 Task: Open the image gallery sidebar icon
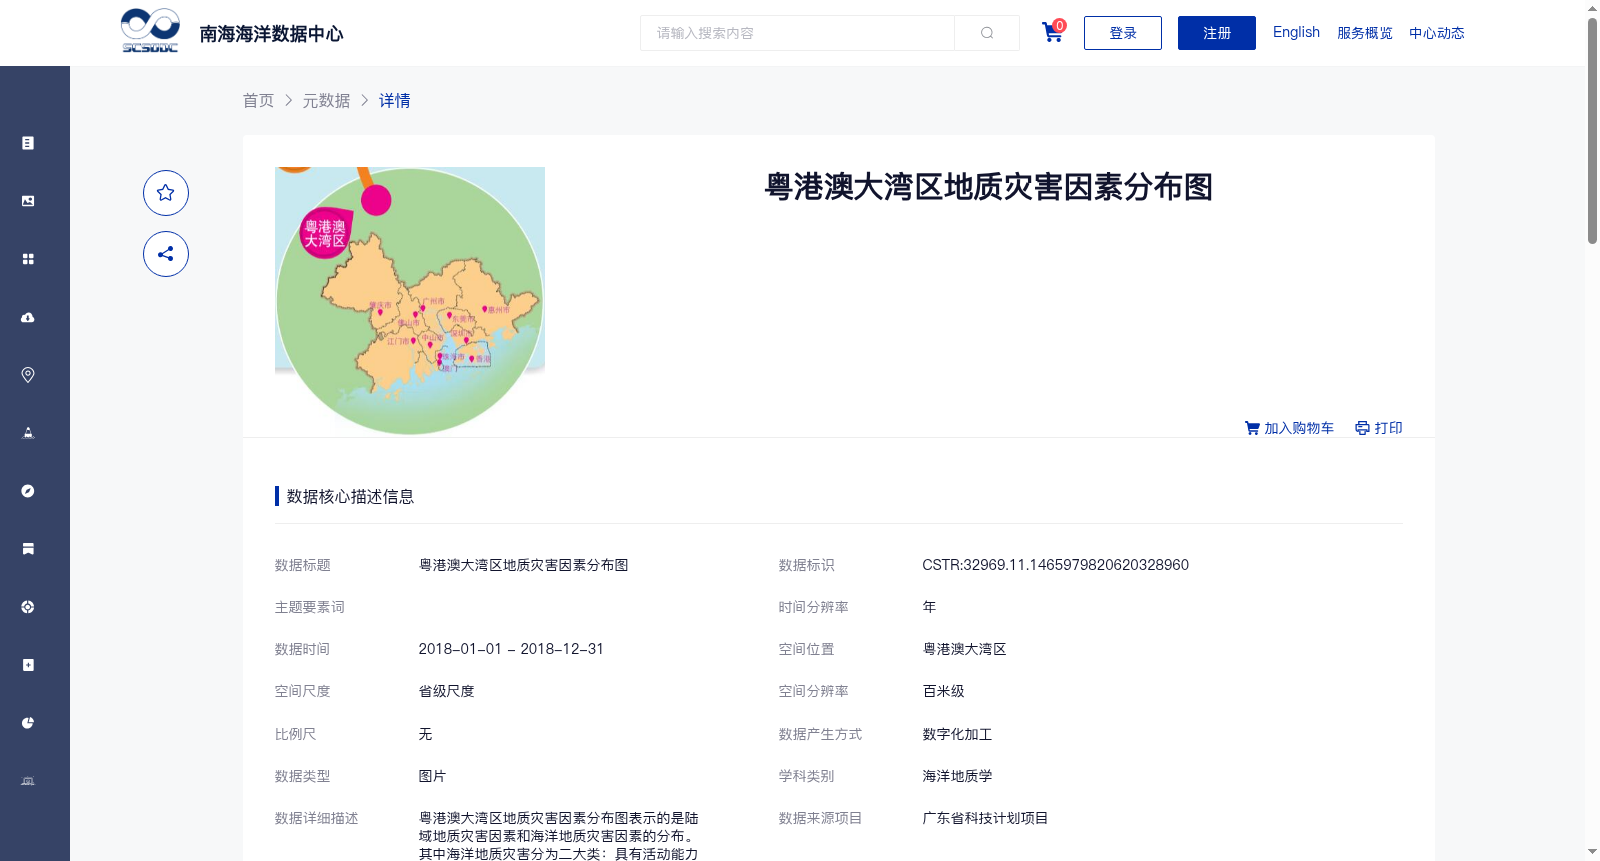click(28, 201)
